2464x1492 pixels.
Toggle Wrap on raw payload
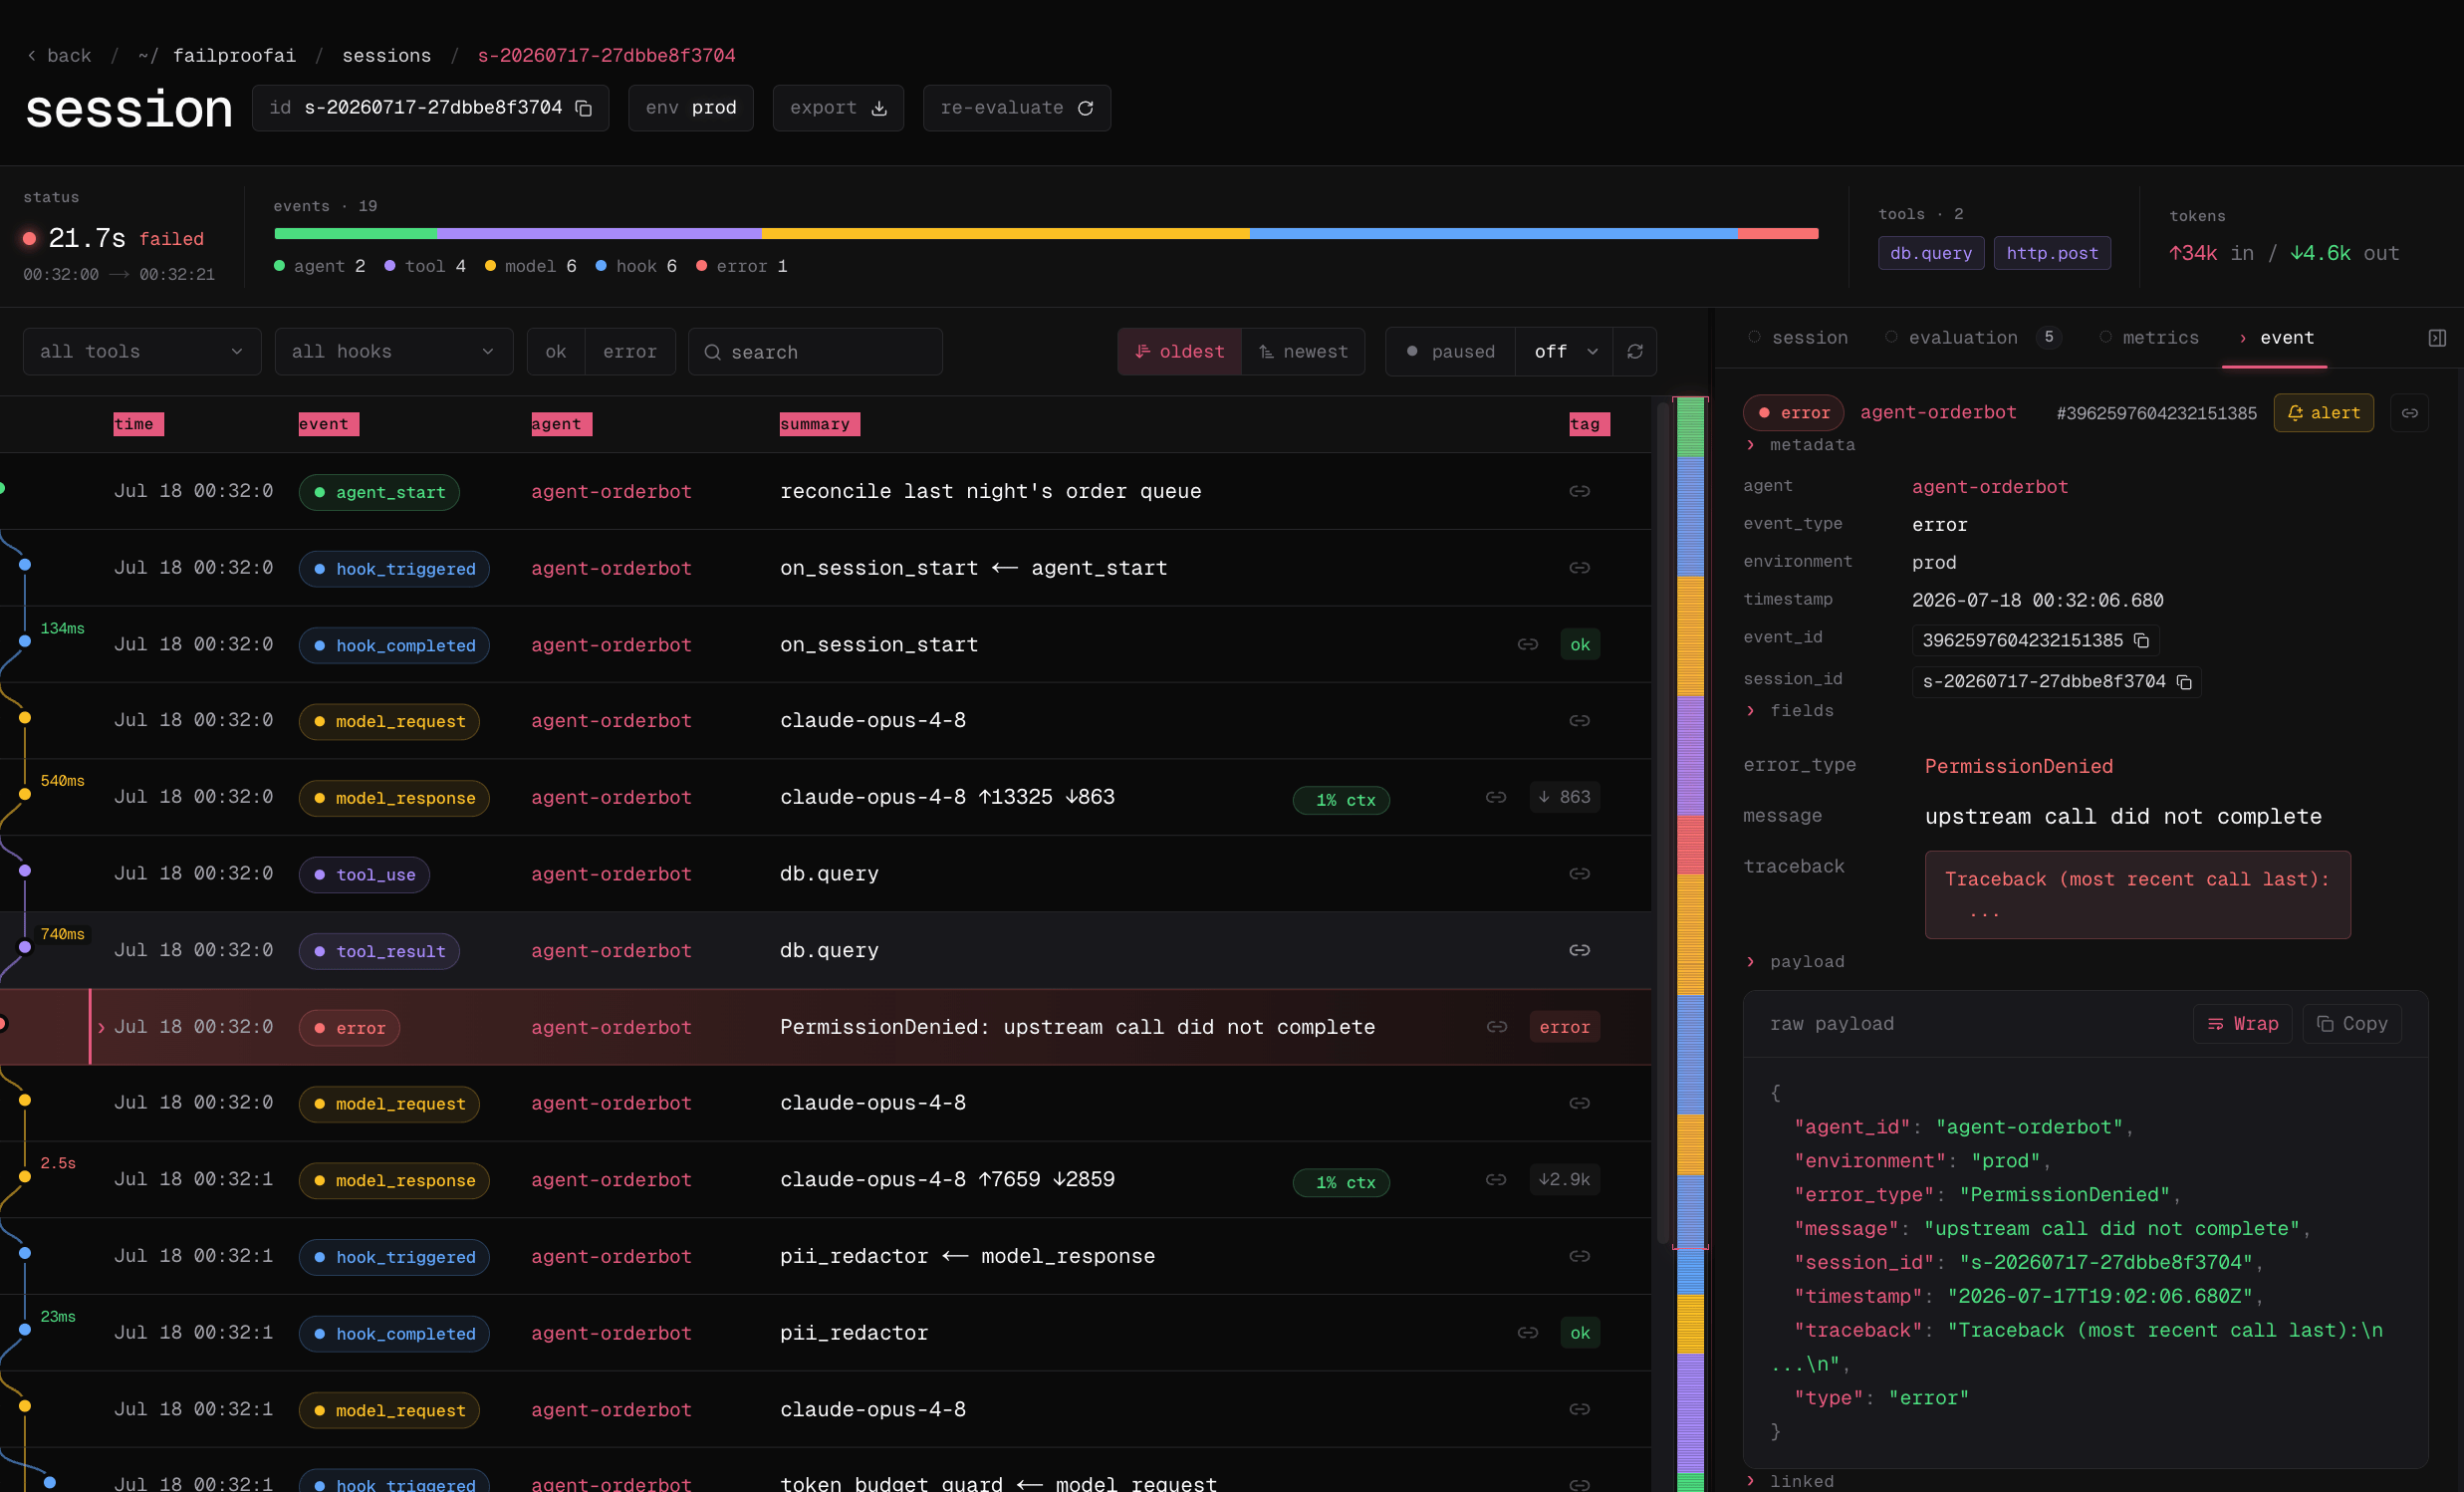pos(2242,1024)
